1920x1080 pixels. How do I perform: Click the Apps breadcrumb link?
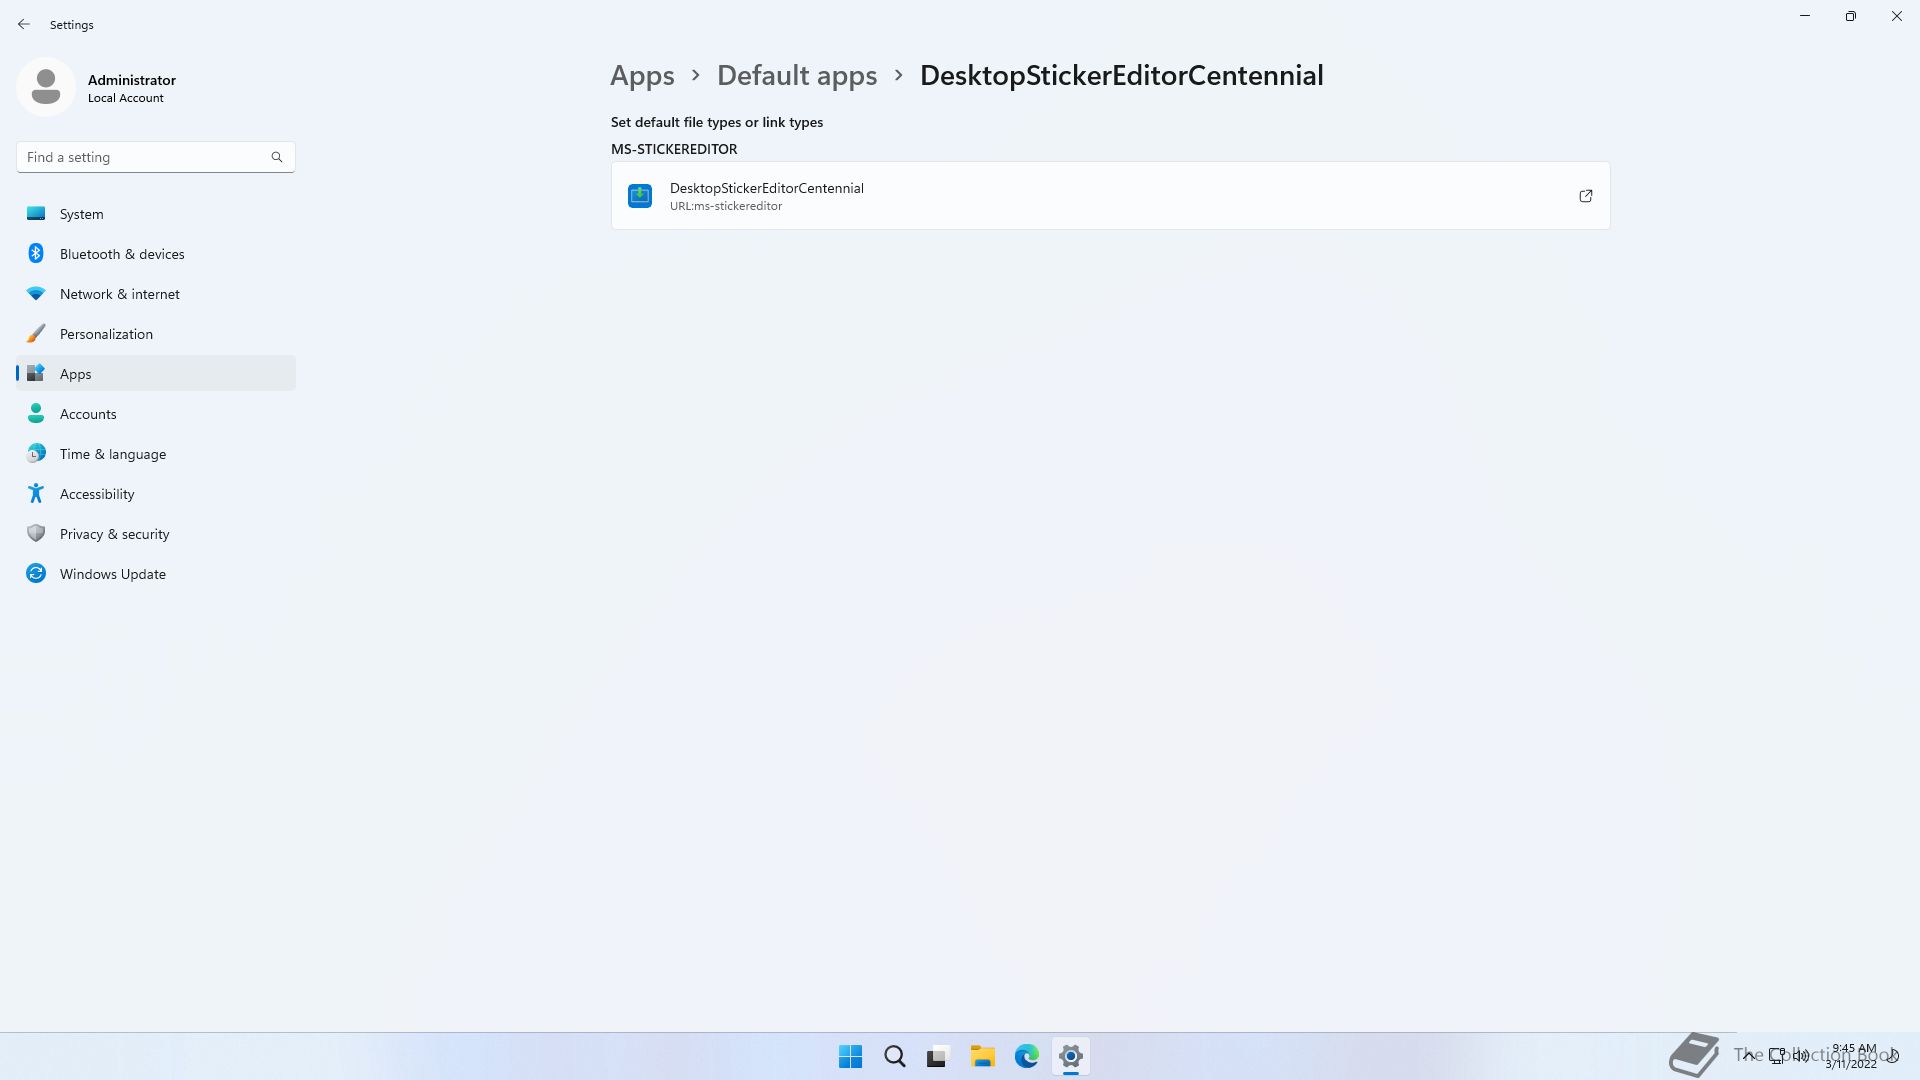click(x=642, y=75)
